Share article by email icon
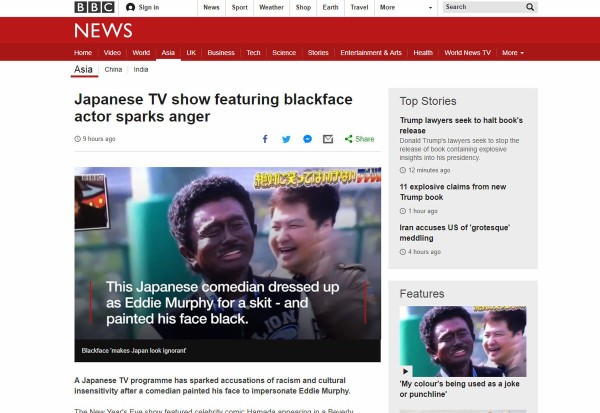The width and height of the screenshot is (600, 413). 328,139
